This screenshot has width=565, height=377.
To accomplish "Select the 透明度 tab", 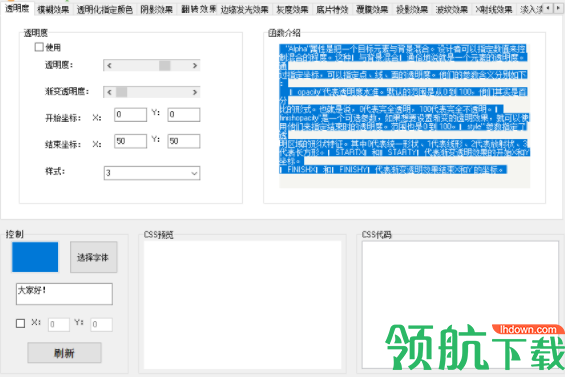I will (x=17, y=8).
